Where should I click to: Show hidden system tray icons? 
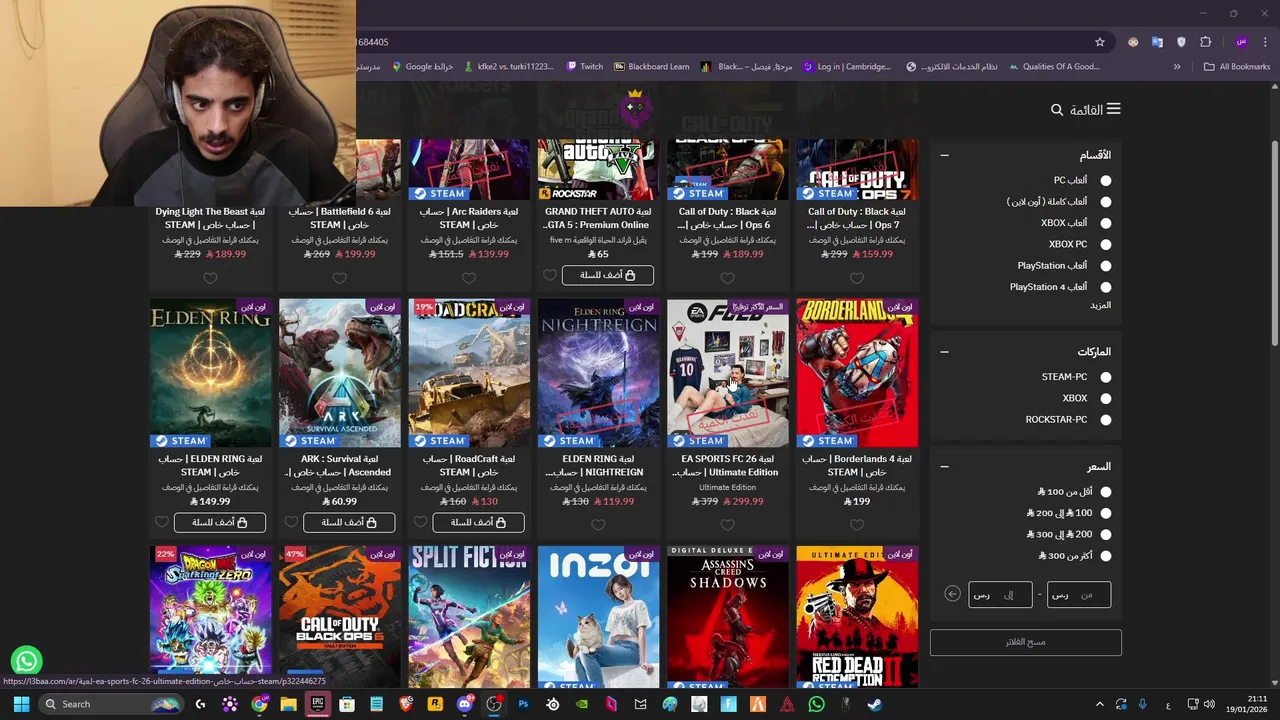1099,704
